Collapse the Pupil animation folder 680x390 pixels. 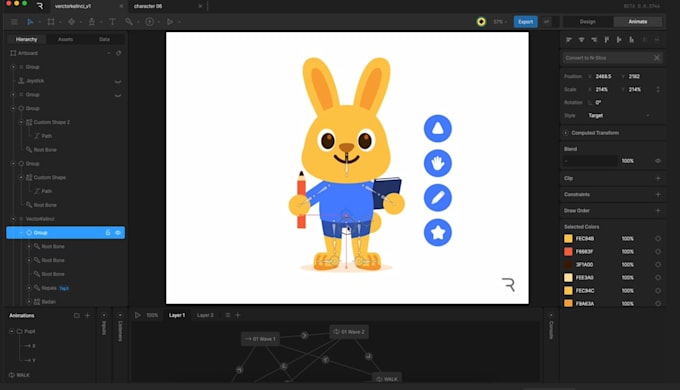[x=12, y=331]
